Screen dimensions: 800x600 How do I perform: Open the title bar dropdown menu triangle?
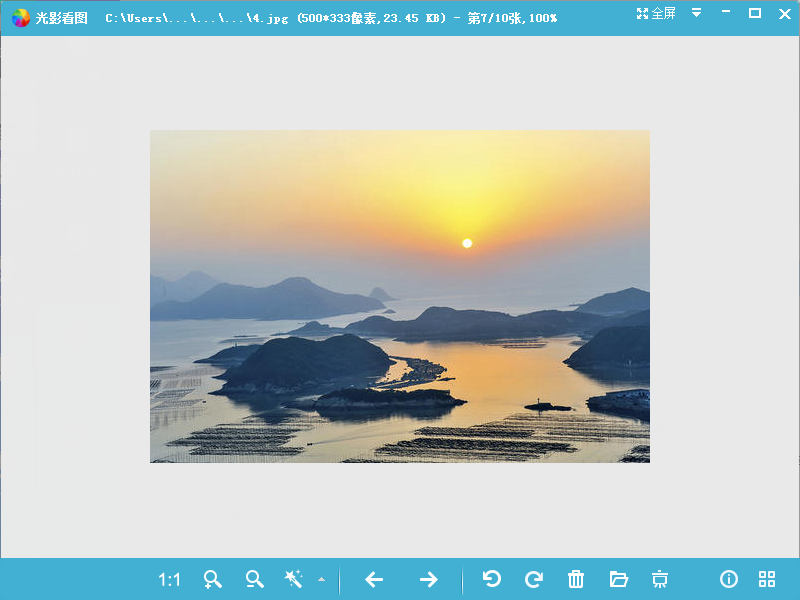696,13
